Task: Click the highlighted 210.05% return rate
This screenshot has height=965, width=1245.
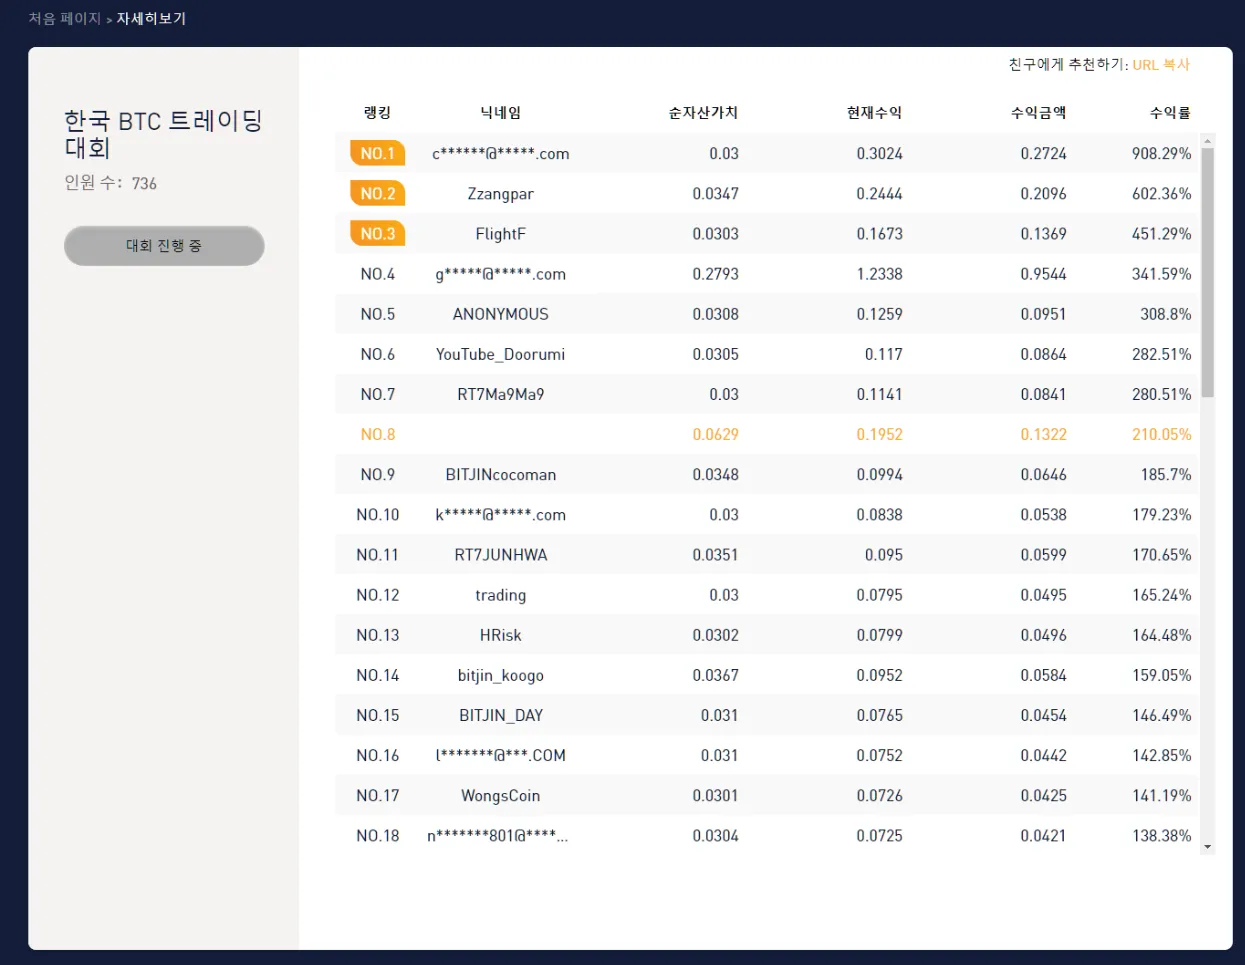Action: coord(1161,434)
